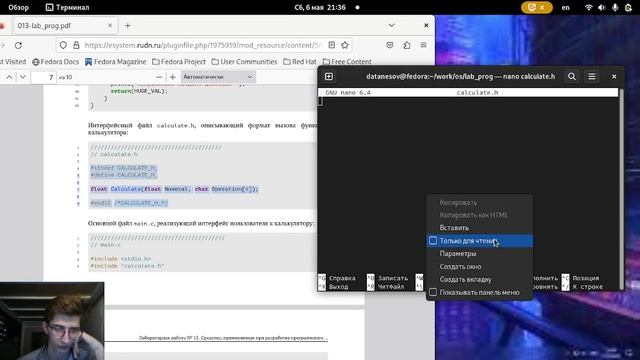The width and height of the screenshot is (640, 360).
Task: Open Fedora Docs bookmark
Action: [x=56, y=62]
